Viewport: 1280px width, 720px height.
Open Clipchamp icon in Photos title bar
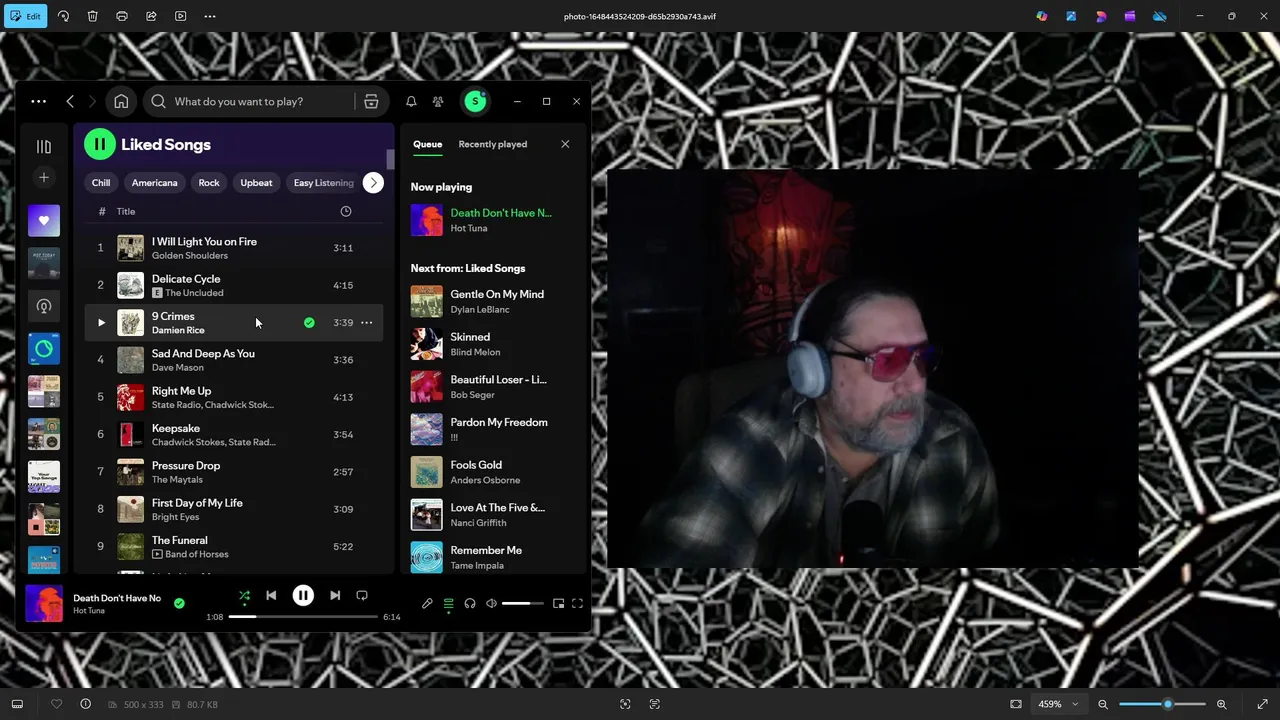(1130, 16)
